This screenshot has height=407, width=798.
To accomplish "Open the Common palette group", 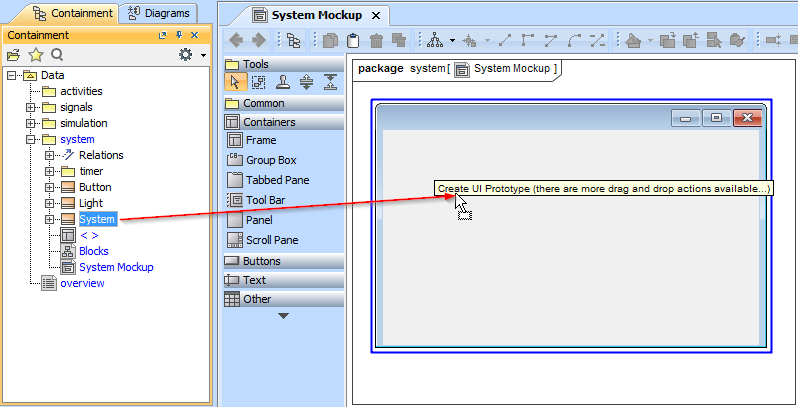I will [284, 103].
